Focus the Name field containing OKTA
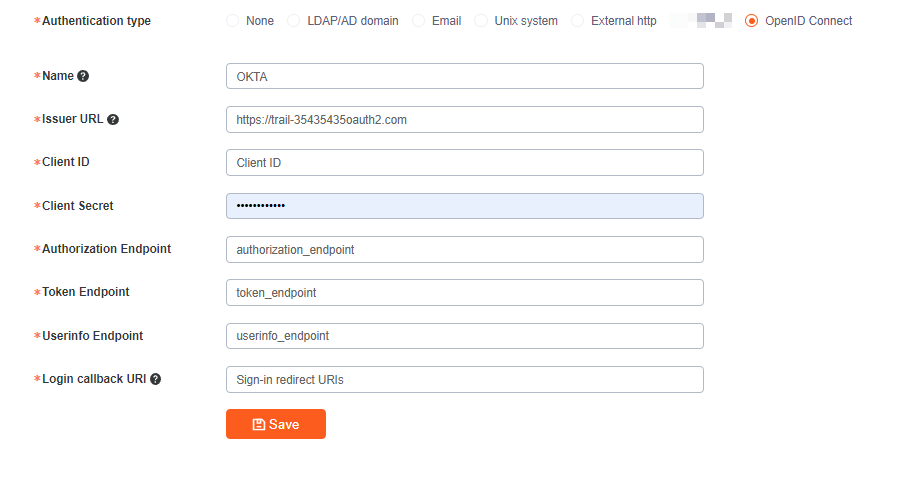The image size is (922, 494). click(x=465, y=76)
